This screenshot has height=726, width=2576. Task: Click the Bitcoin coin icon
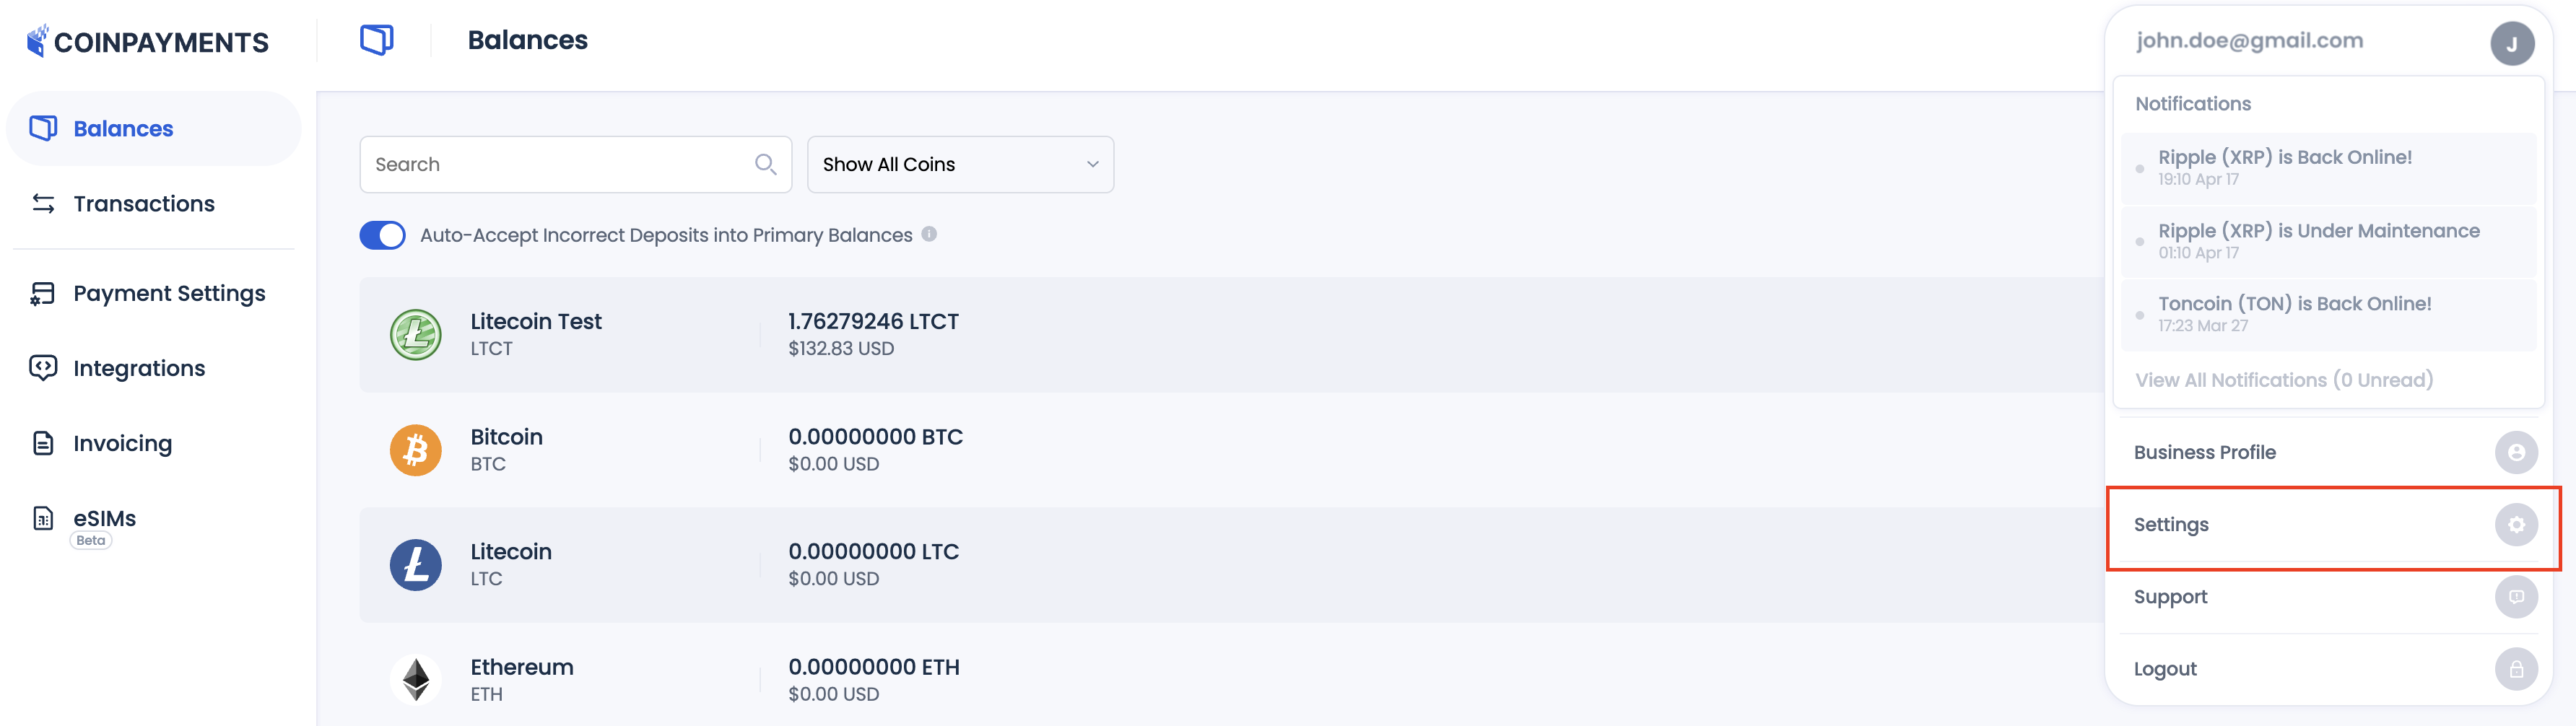tap(415, 450)
